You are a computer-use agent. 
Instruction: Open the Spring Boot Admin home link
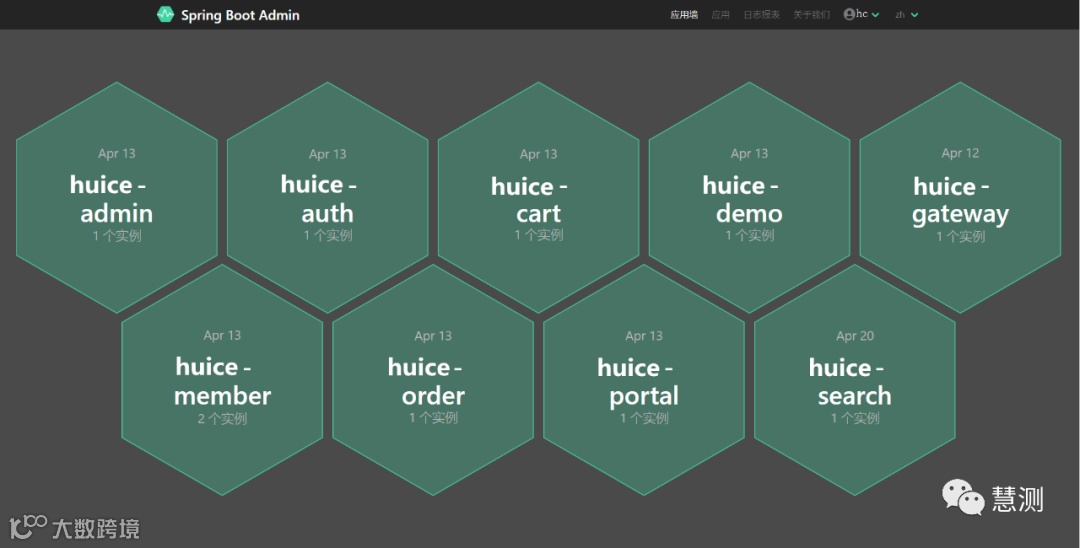pos(228,14)
